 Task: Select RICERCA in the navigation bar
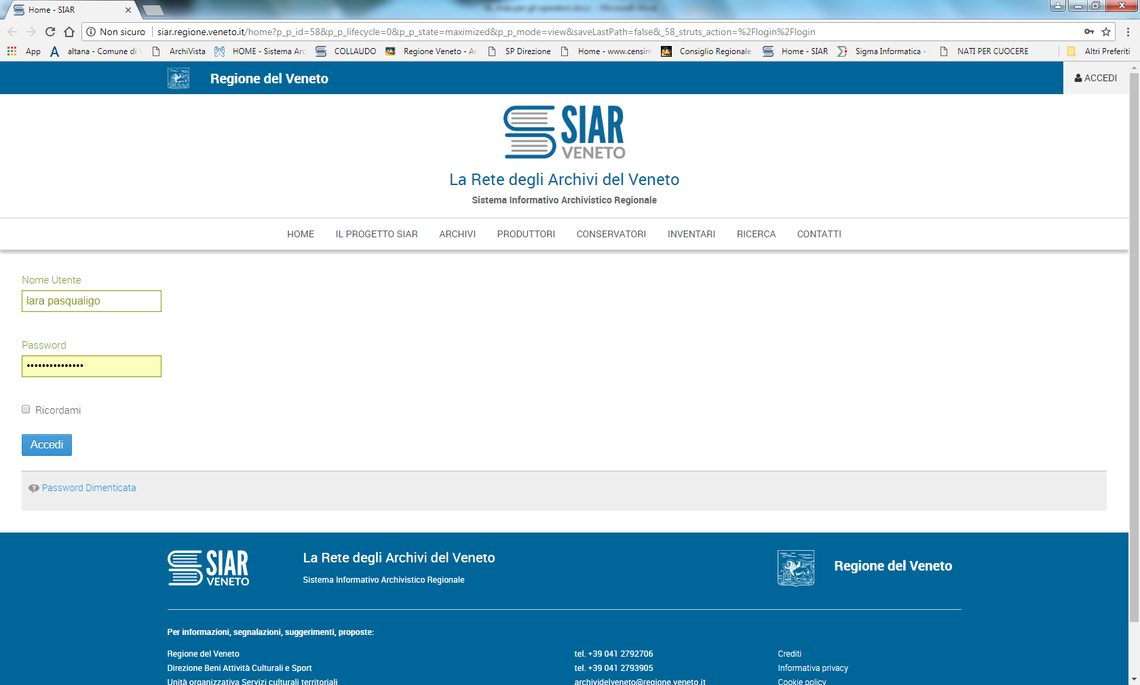pyautogui.click(x=756, y=234)
